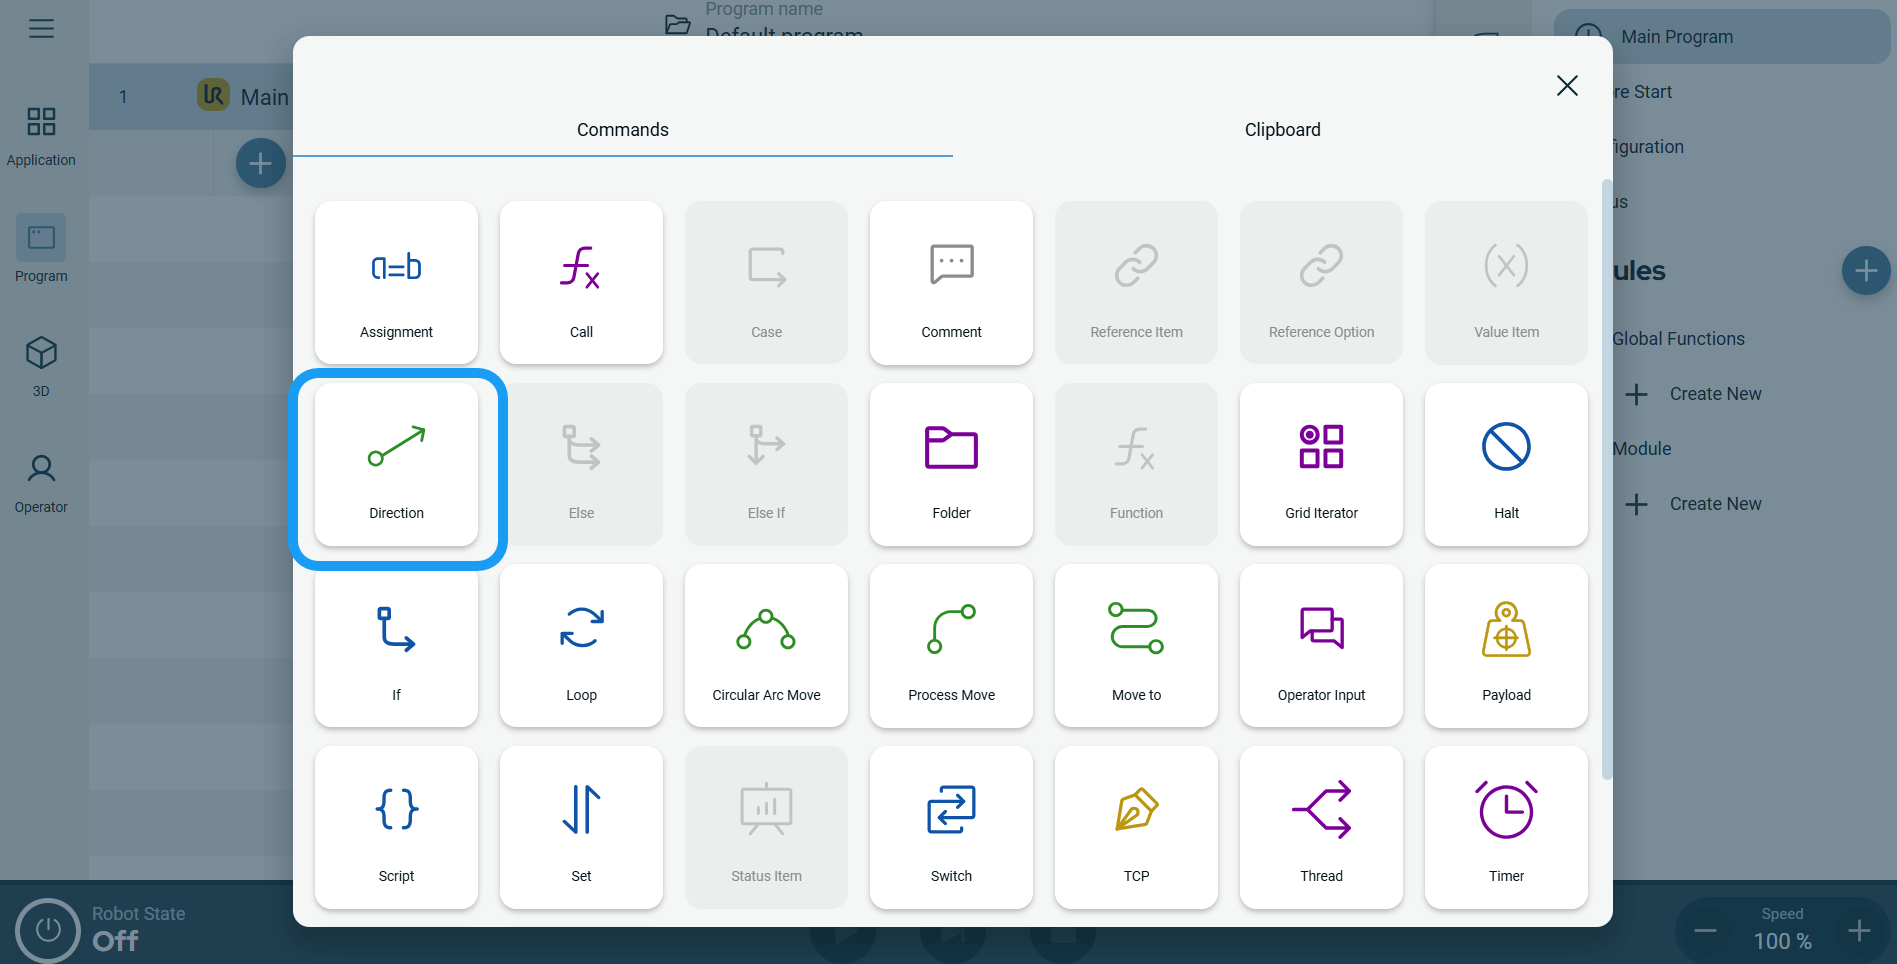Click the Folder command button

[x=951, y=465]
